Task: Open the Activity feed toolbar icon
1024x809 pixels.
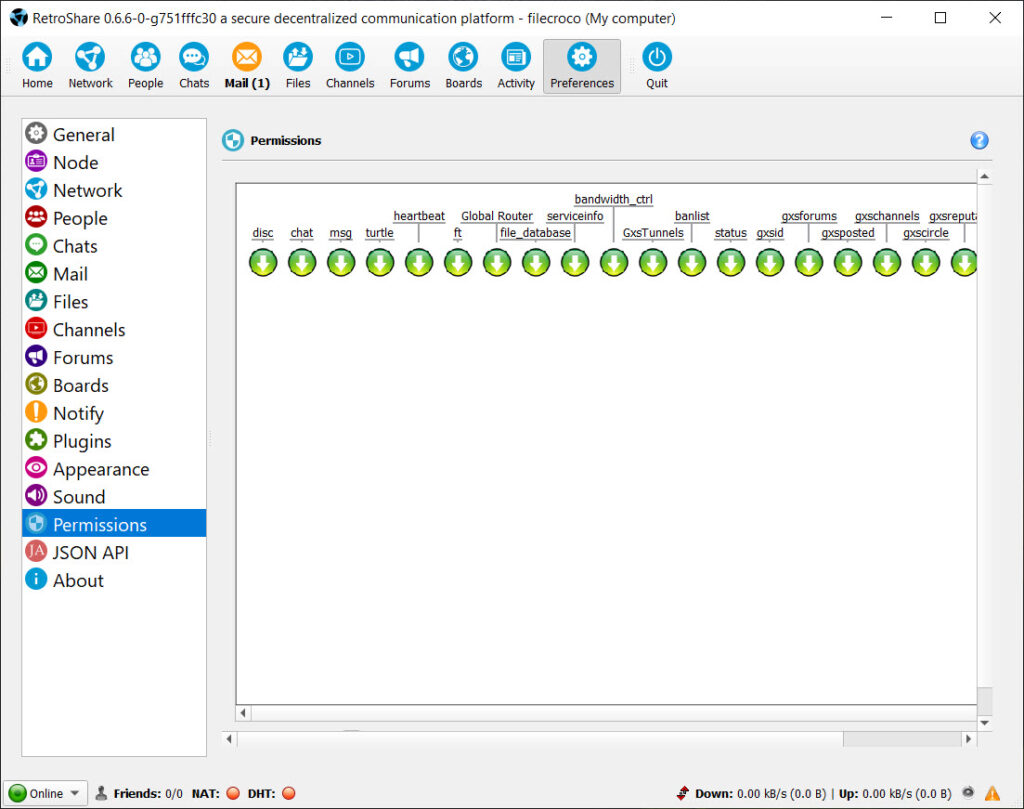Action: 516,66
